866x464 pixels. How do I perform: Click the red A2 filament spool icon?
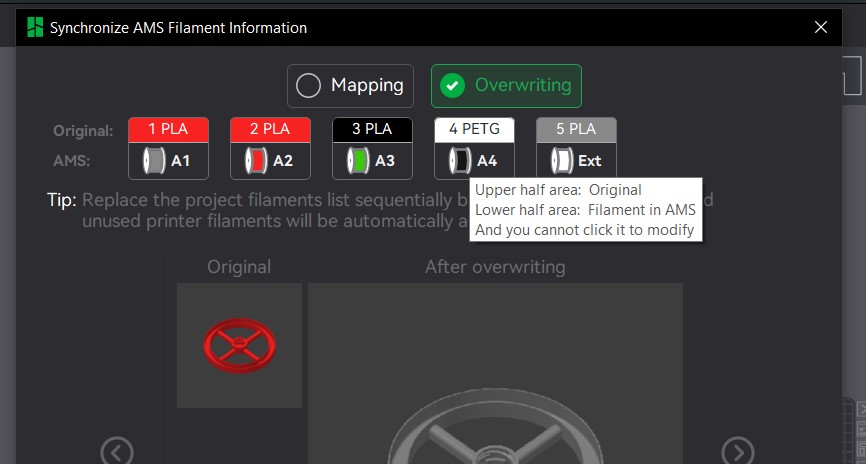coord(257,160)
